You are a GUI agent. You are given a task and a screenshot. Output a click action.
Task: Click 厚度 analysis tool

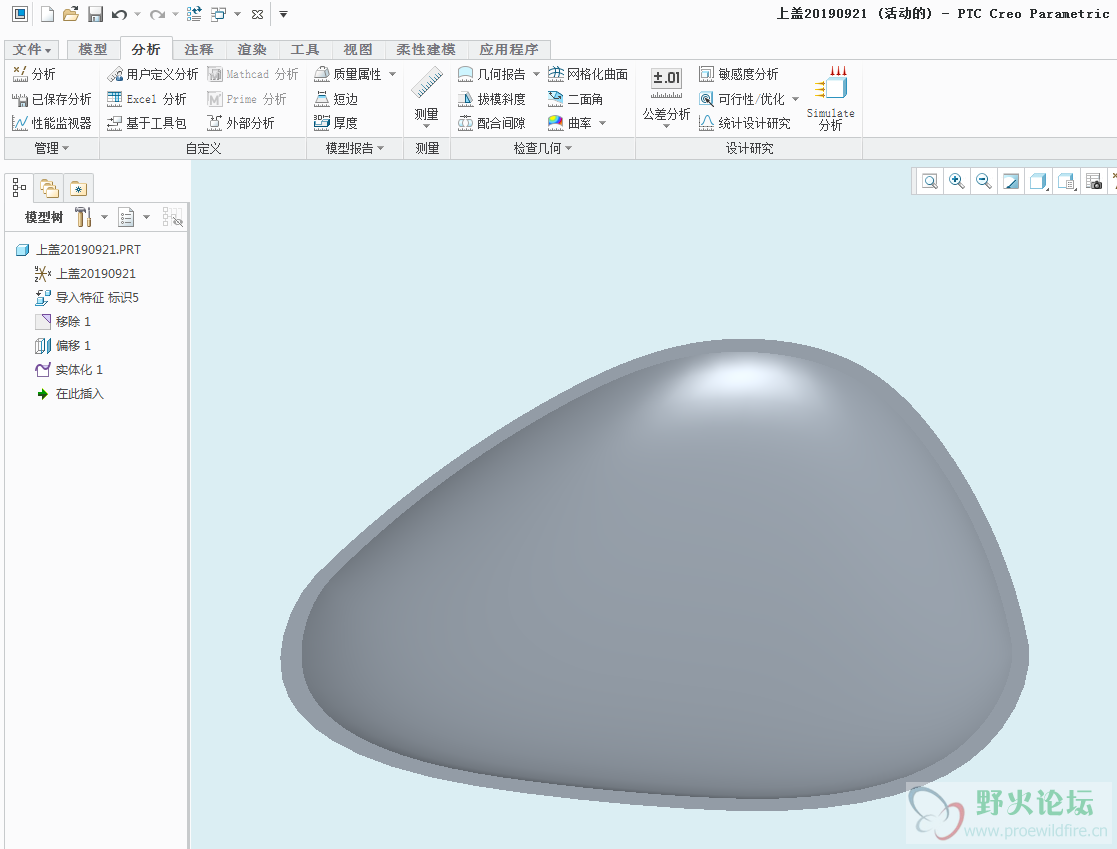point(336,123)
